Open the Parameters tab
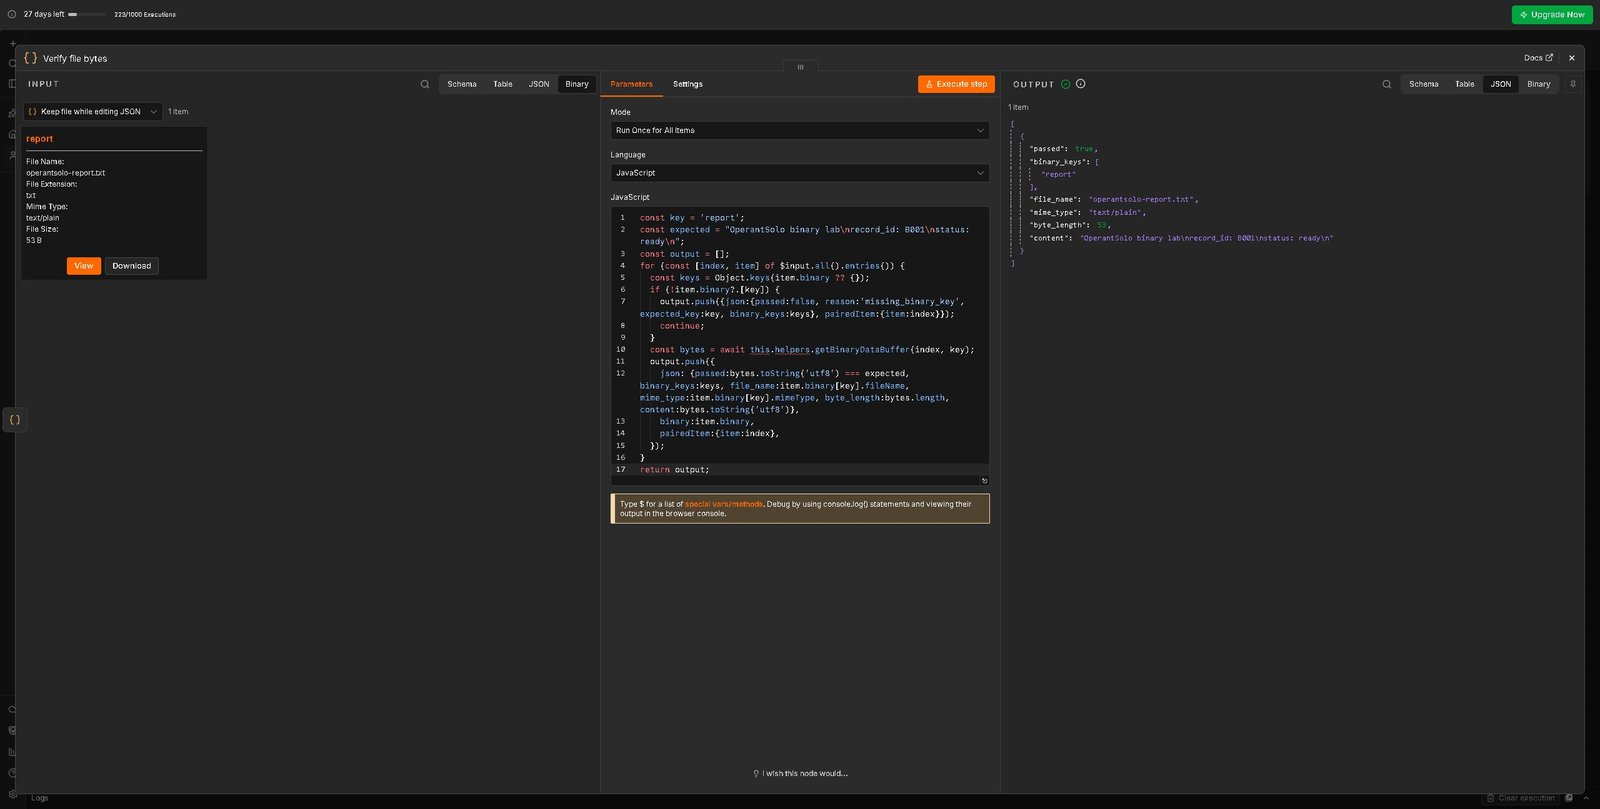Image resolution: width=1600 pixels, height=809 pixels. point(632,84)
